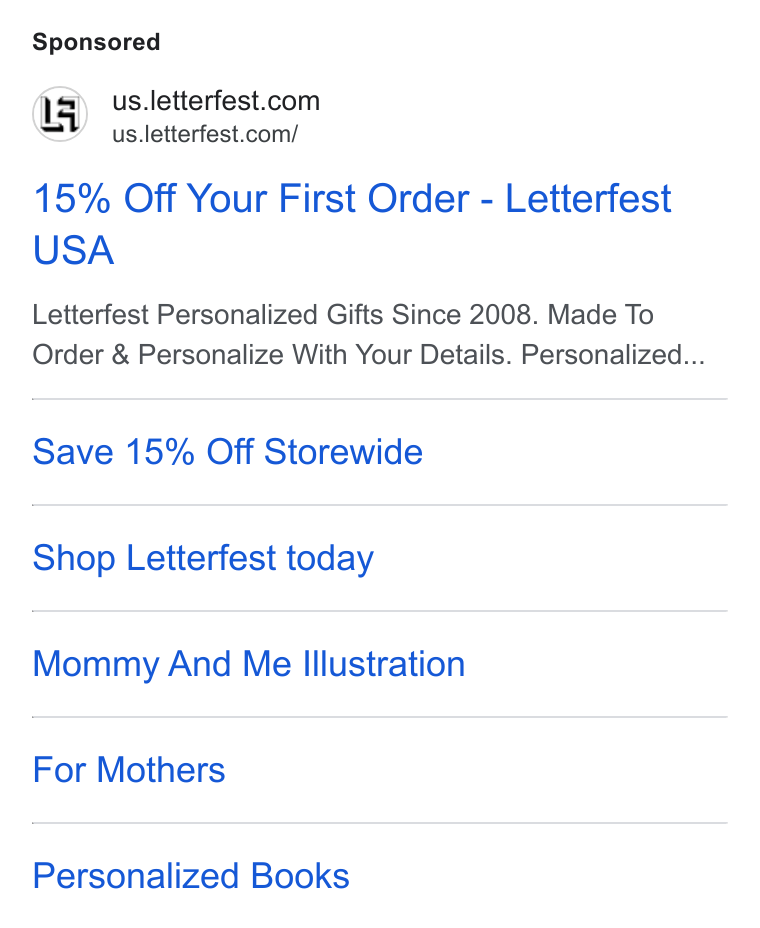760x928 pixels.
Task: Click 'Mothers' in the For Mothers sitelink
Action: pos(161,770)
